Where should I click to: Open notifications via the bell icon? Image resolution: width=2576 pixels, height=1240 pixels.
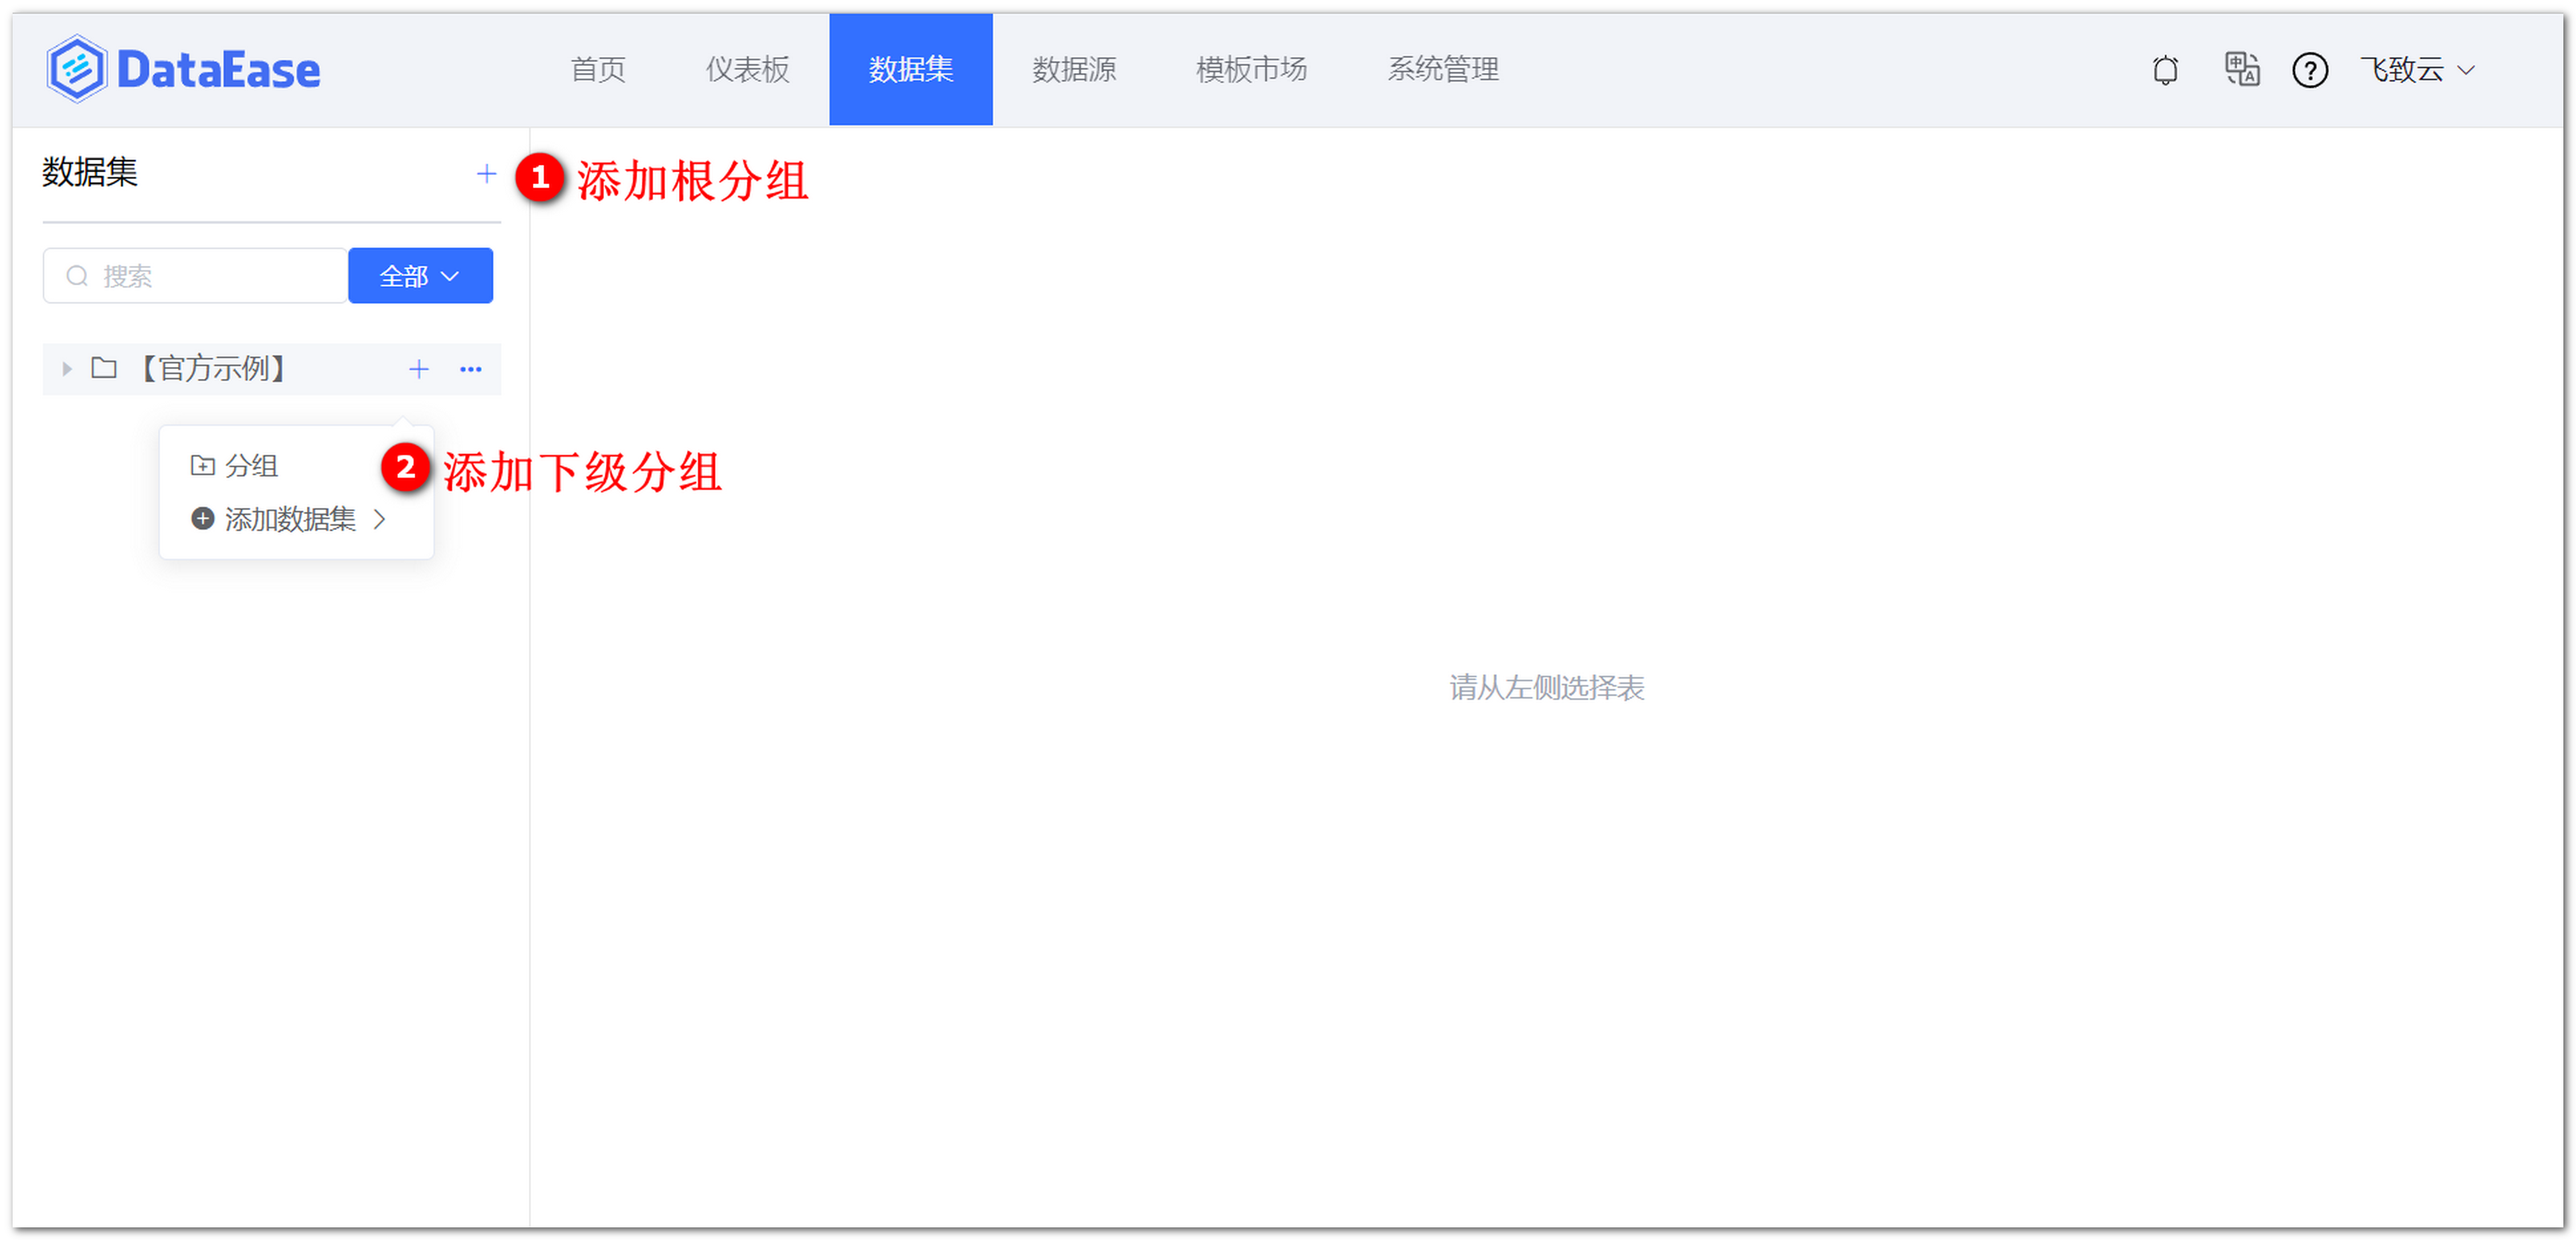coord(2165,69)
